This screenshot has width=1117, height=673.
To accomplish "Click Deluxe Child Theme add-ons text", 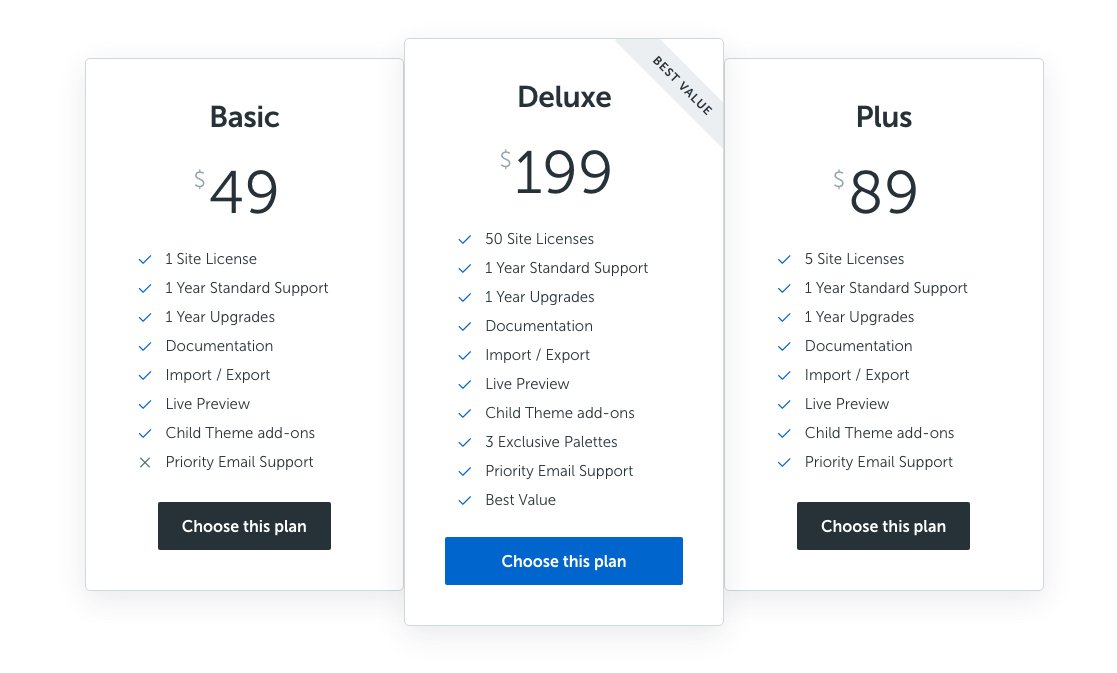I will [x=560, y=413].
